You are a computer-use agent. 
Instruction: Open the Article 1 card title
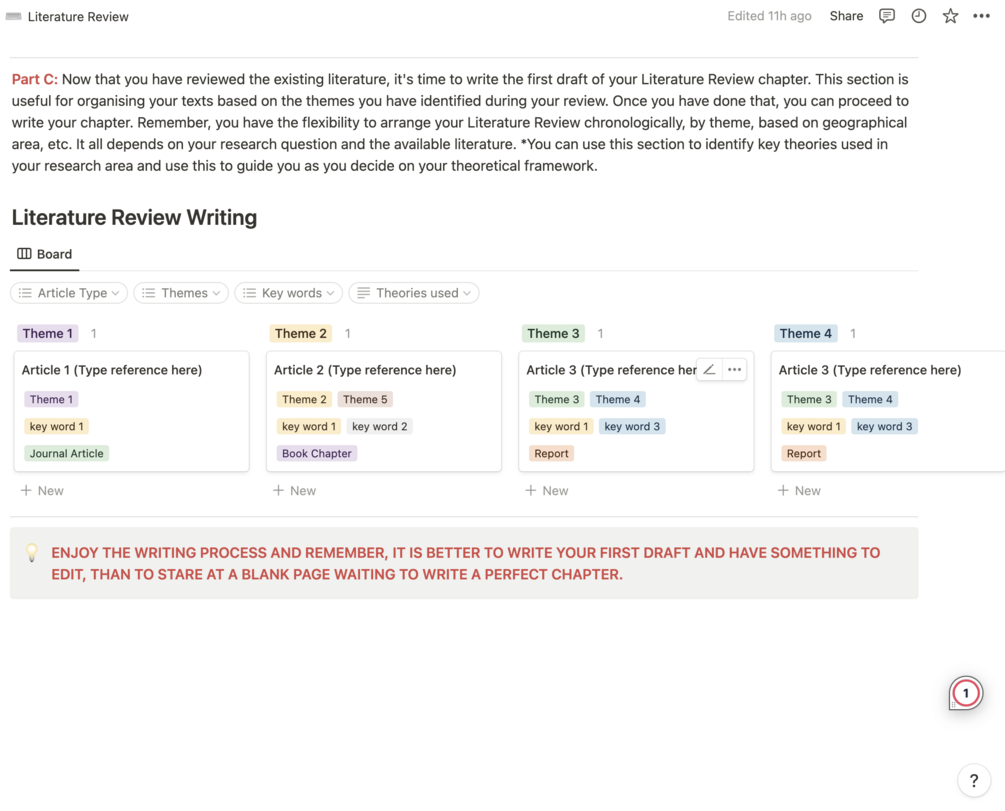point(112,370)
